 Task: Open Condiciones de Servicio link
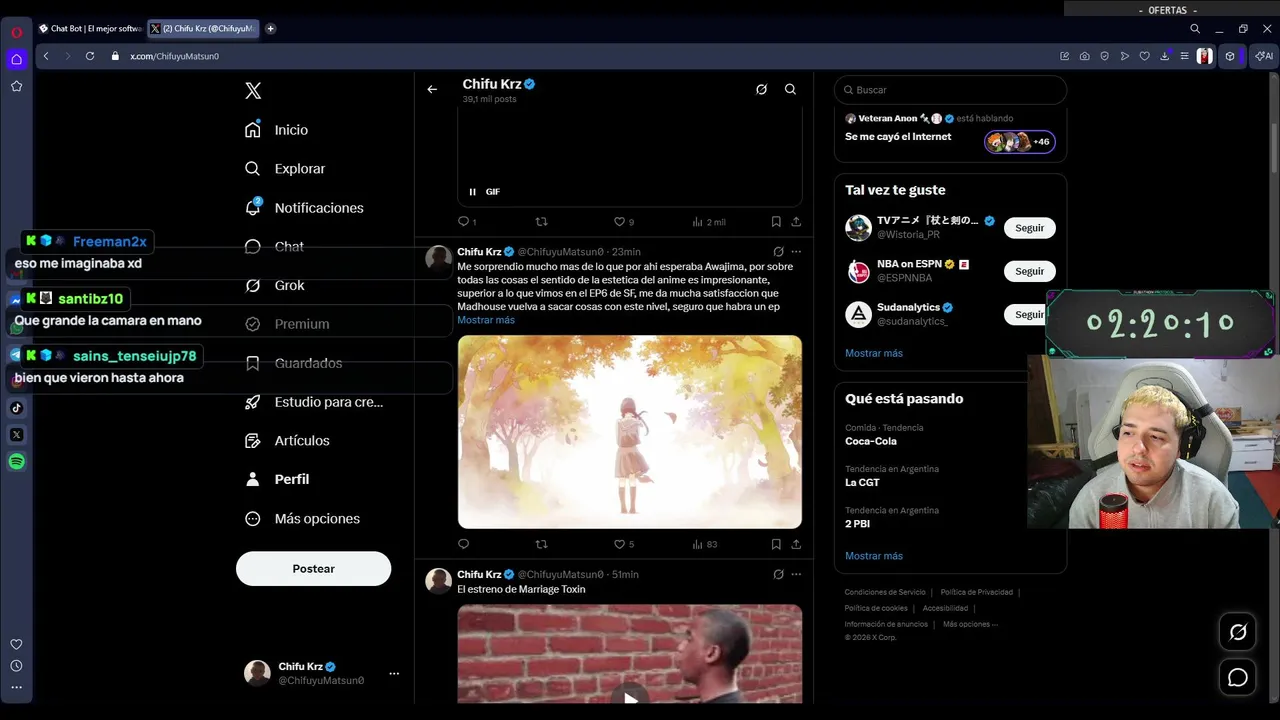[x=885, y=592]
